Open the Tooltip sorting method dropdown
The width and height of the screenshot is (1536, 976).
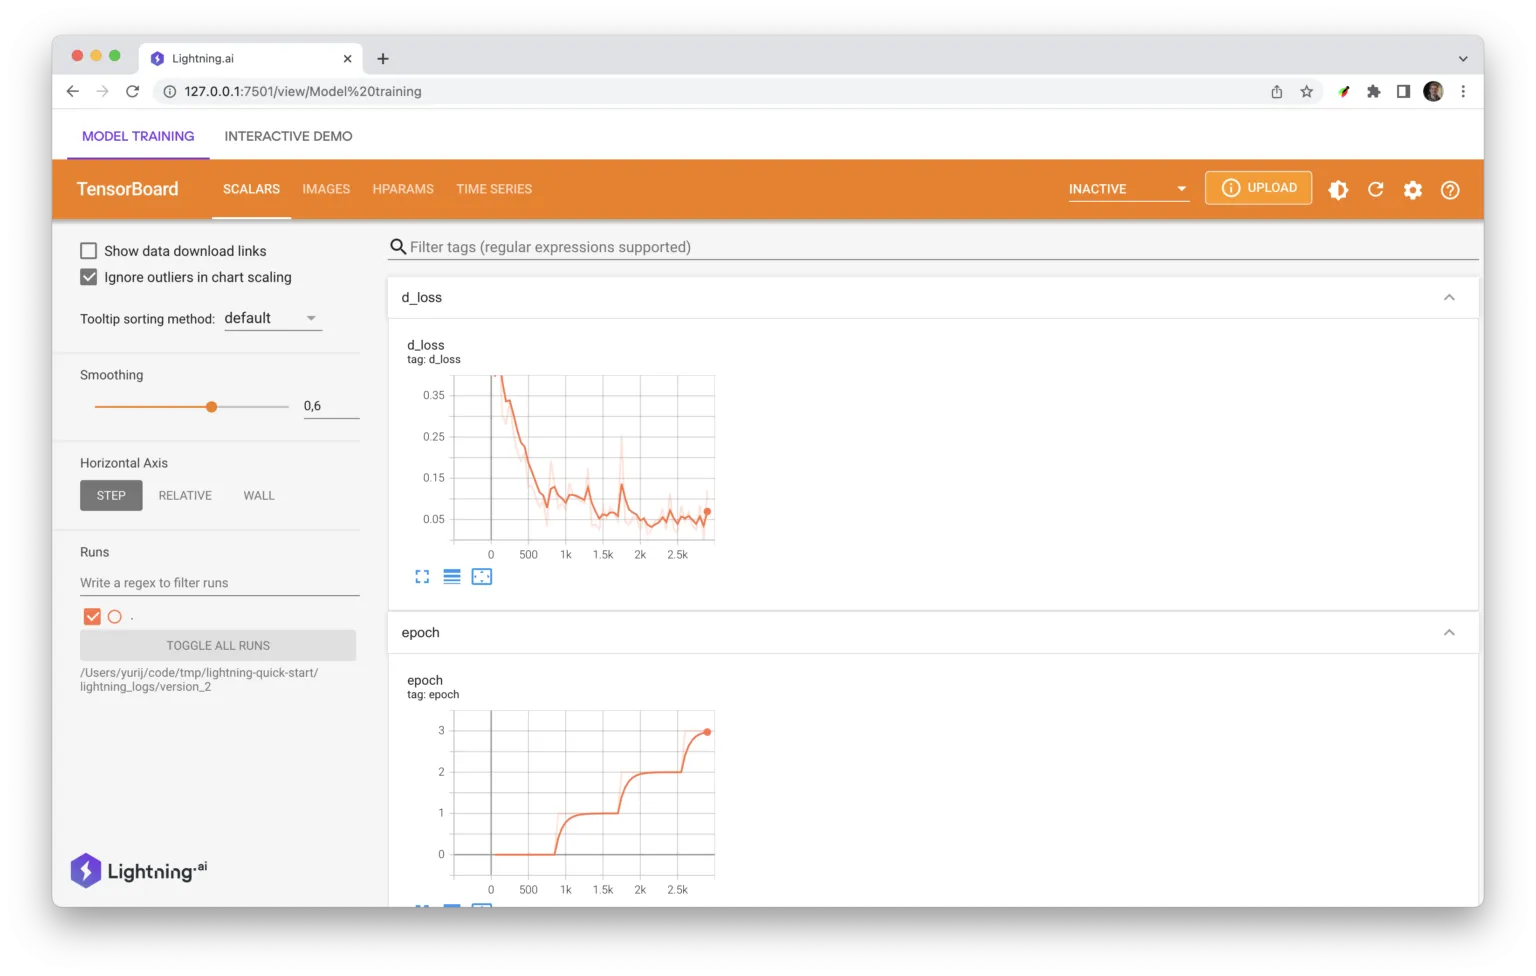click(x=272, y=318)
